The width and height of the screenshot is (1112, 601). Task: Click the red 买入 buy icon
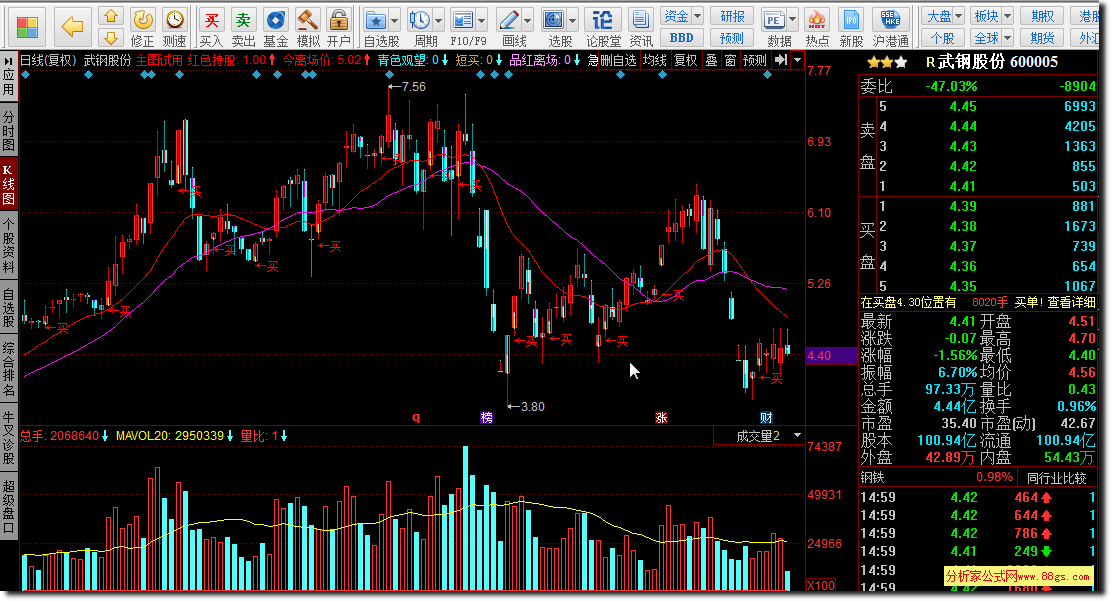coord(211,27)
